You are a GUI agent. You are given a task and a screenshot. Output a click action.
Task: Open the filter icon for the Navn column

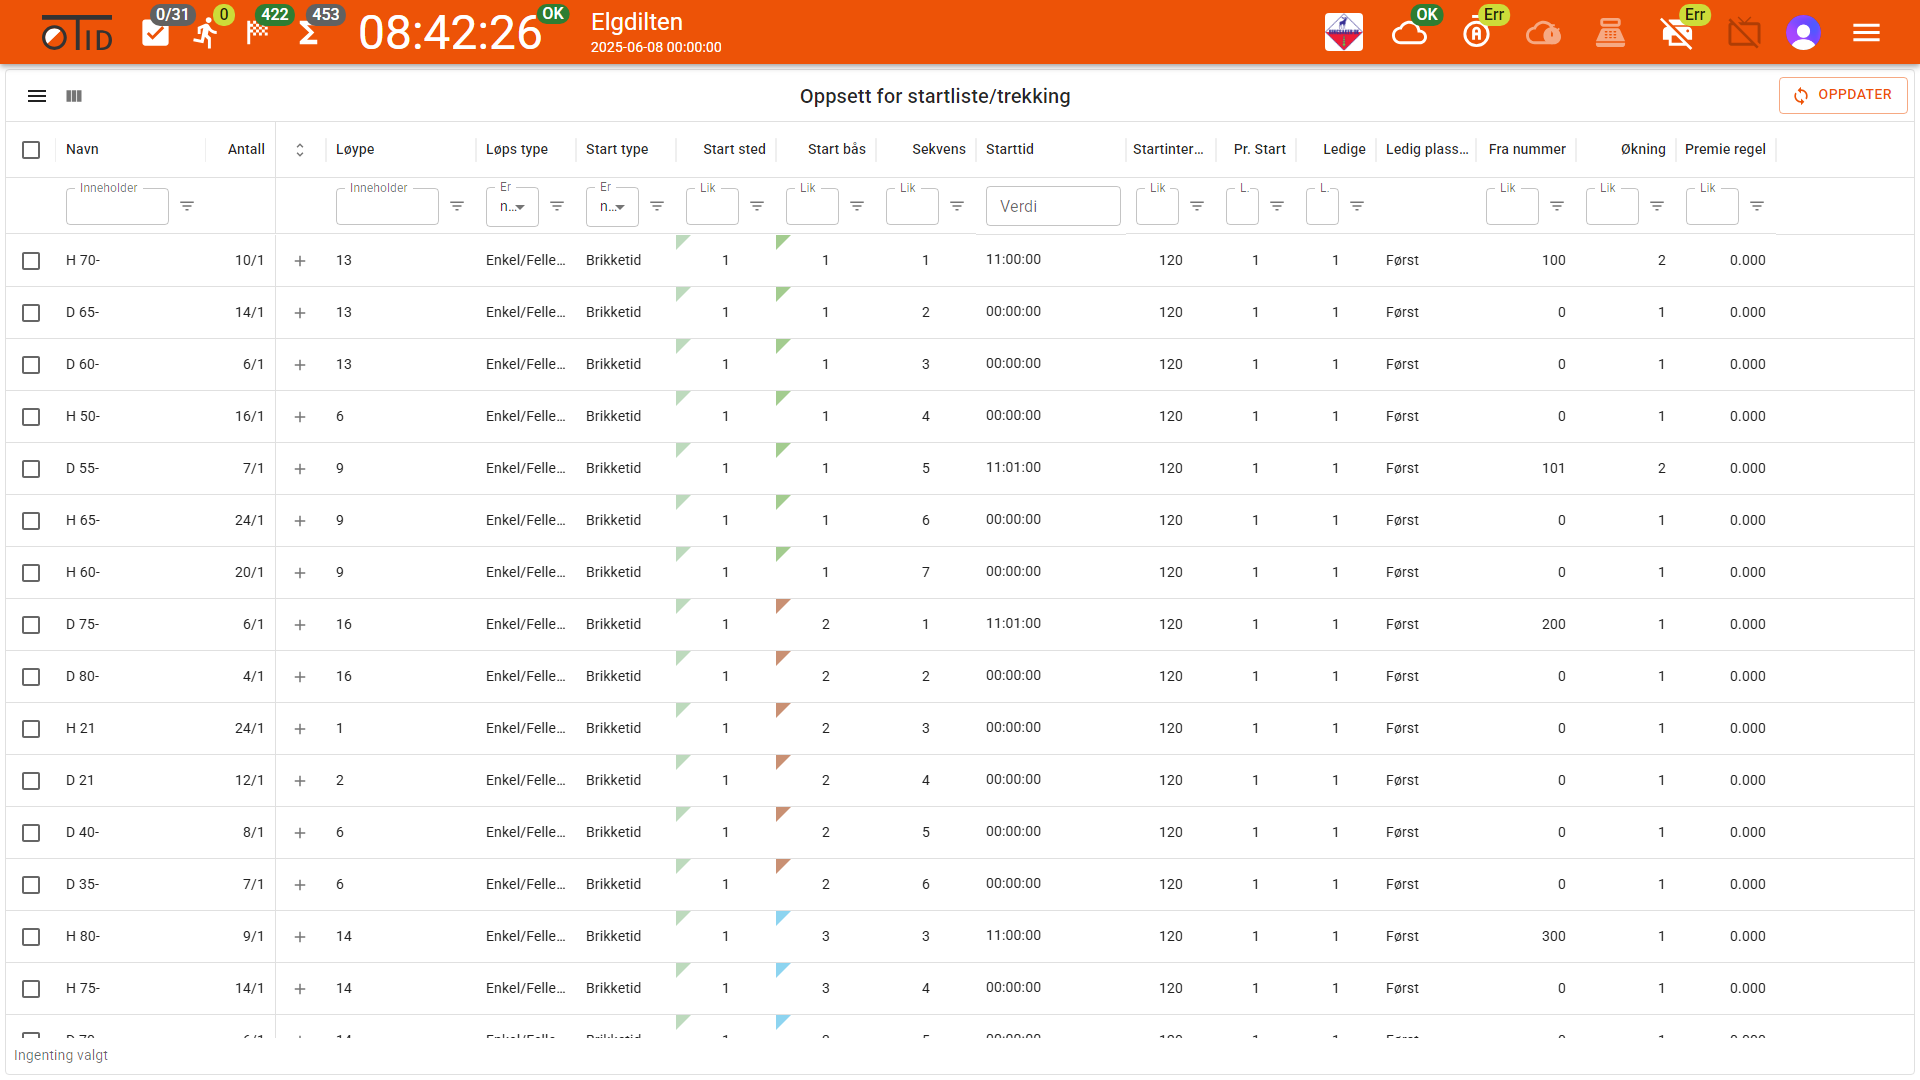(187, 206)
